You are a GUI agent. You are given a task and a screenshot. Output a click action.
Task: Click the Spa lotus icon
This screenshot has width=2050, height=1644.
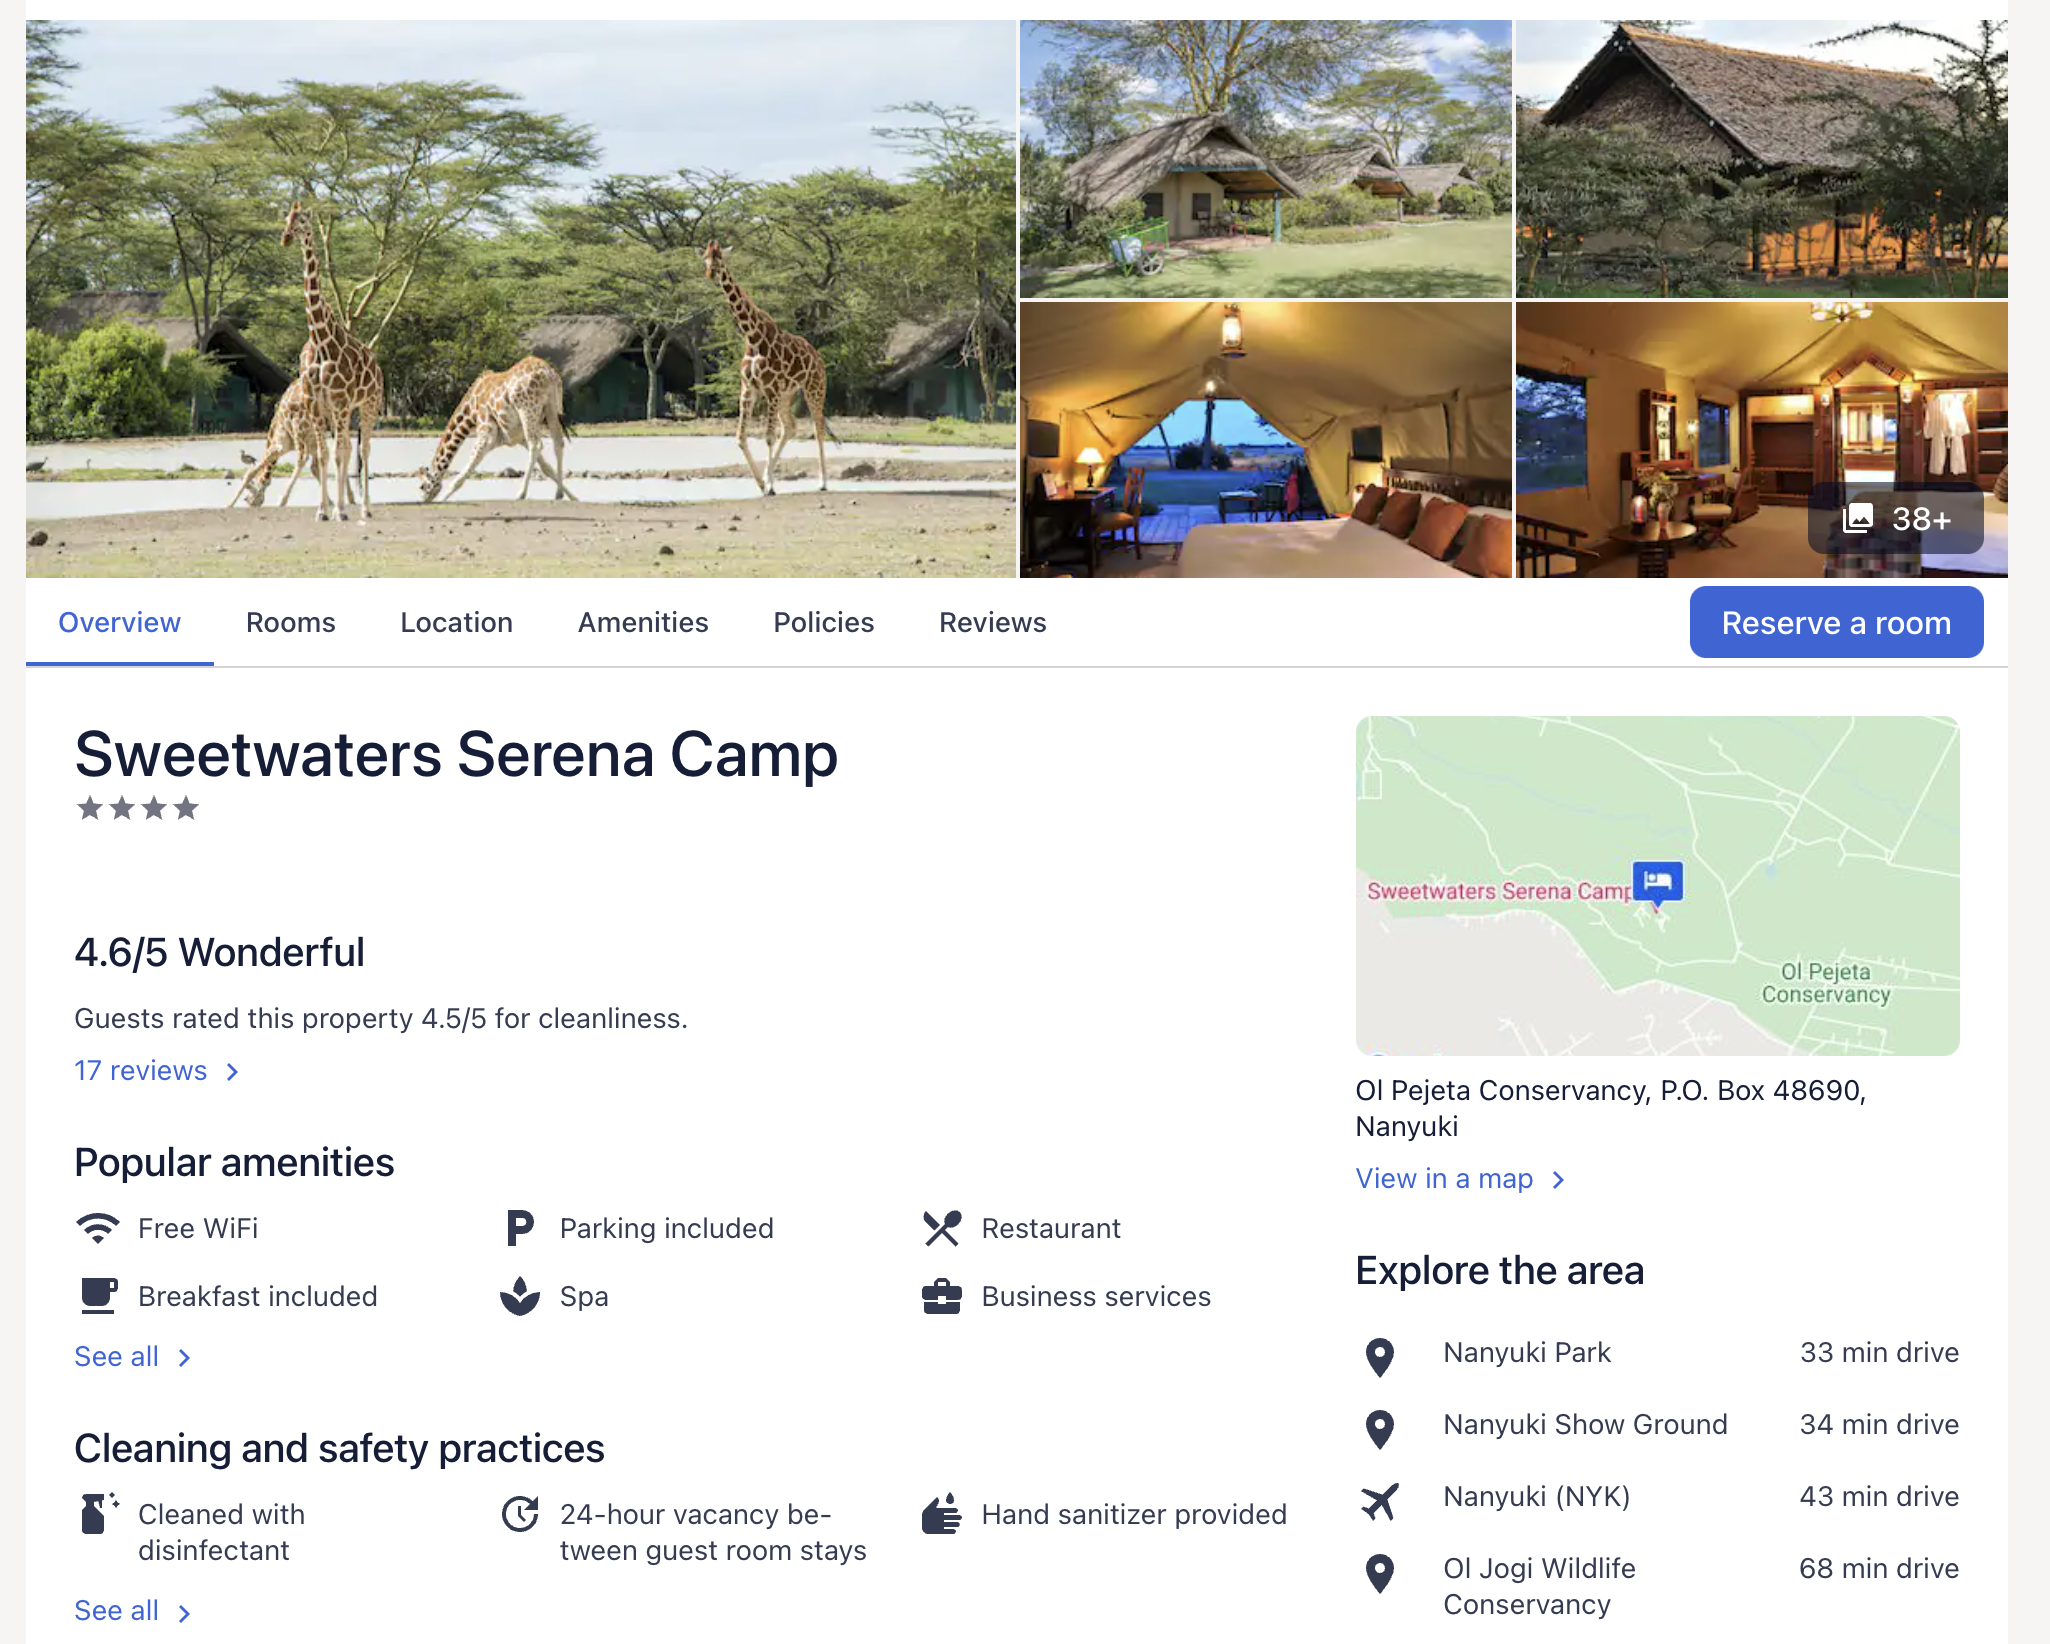(x=519, y=1296)
